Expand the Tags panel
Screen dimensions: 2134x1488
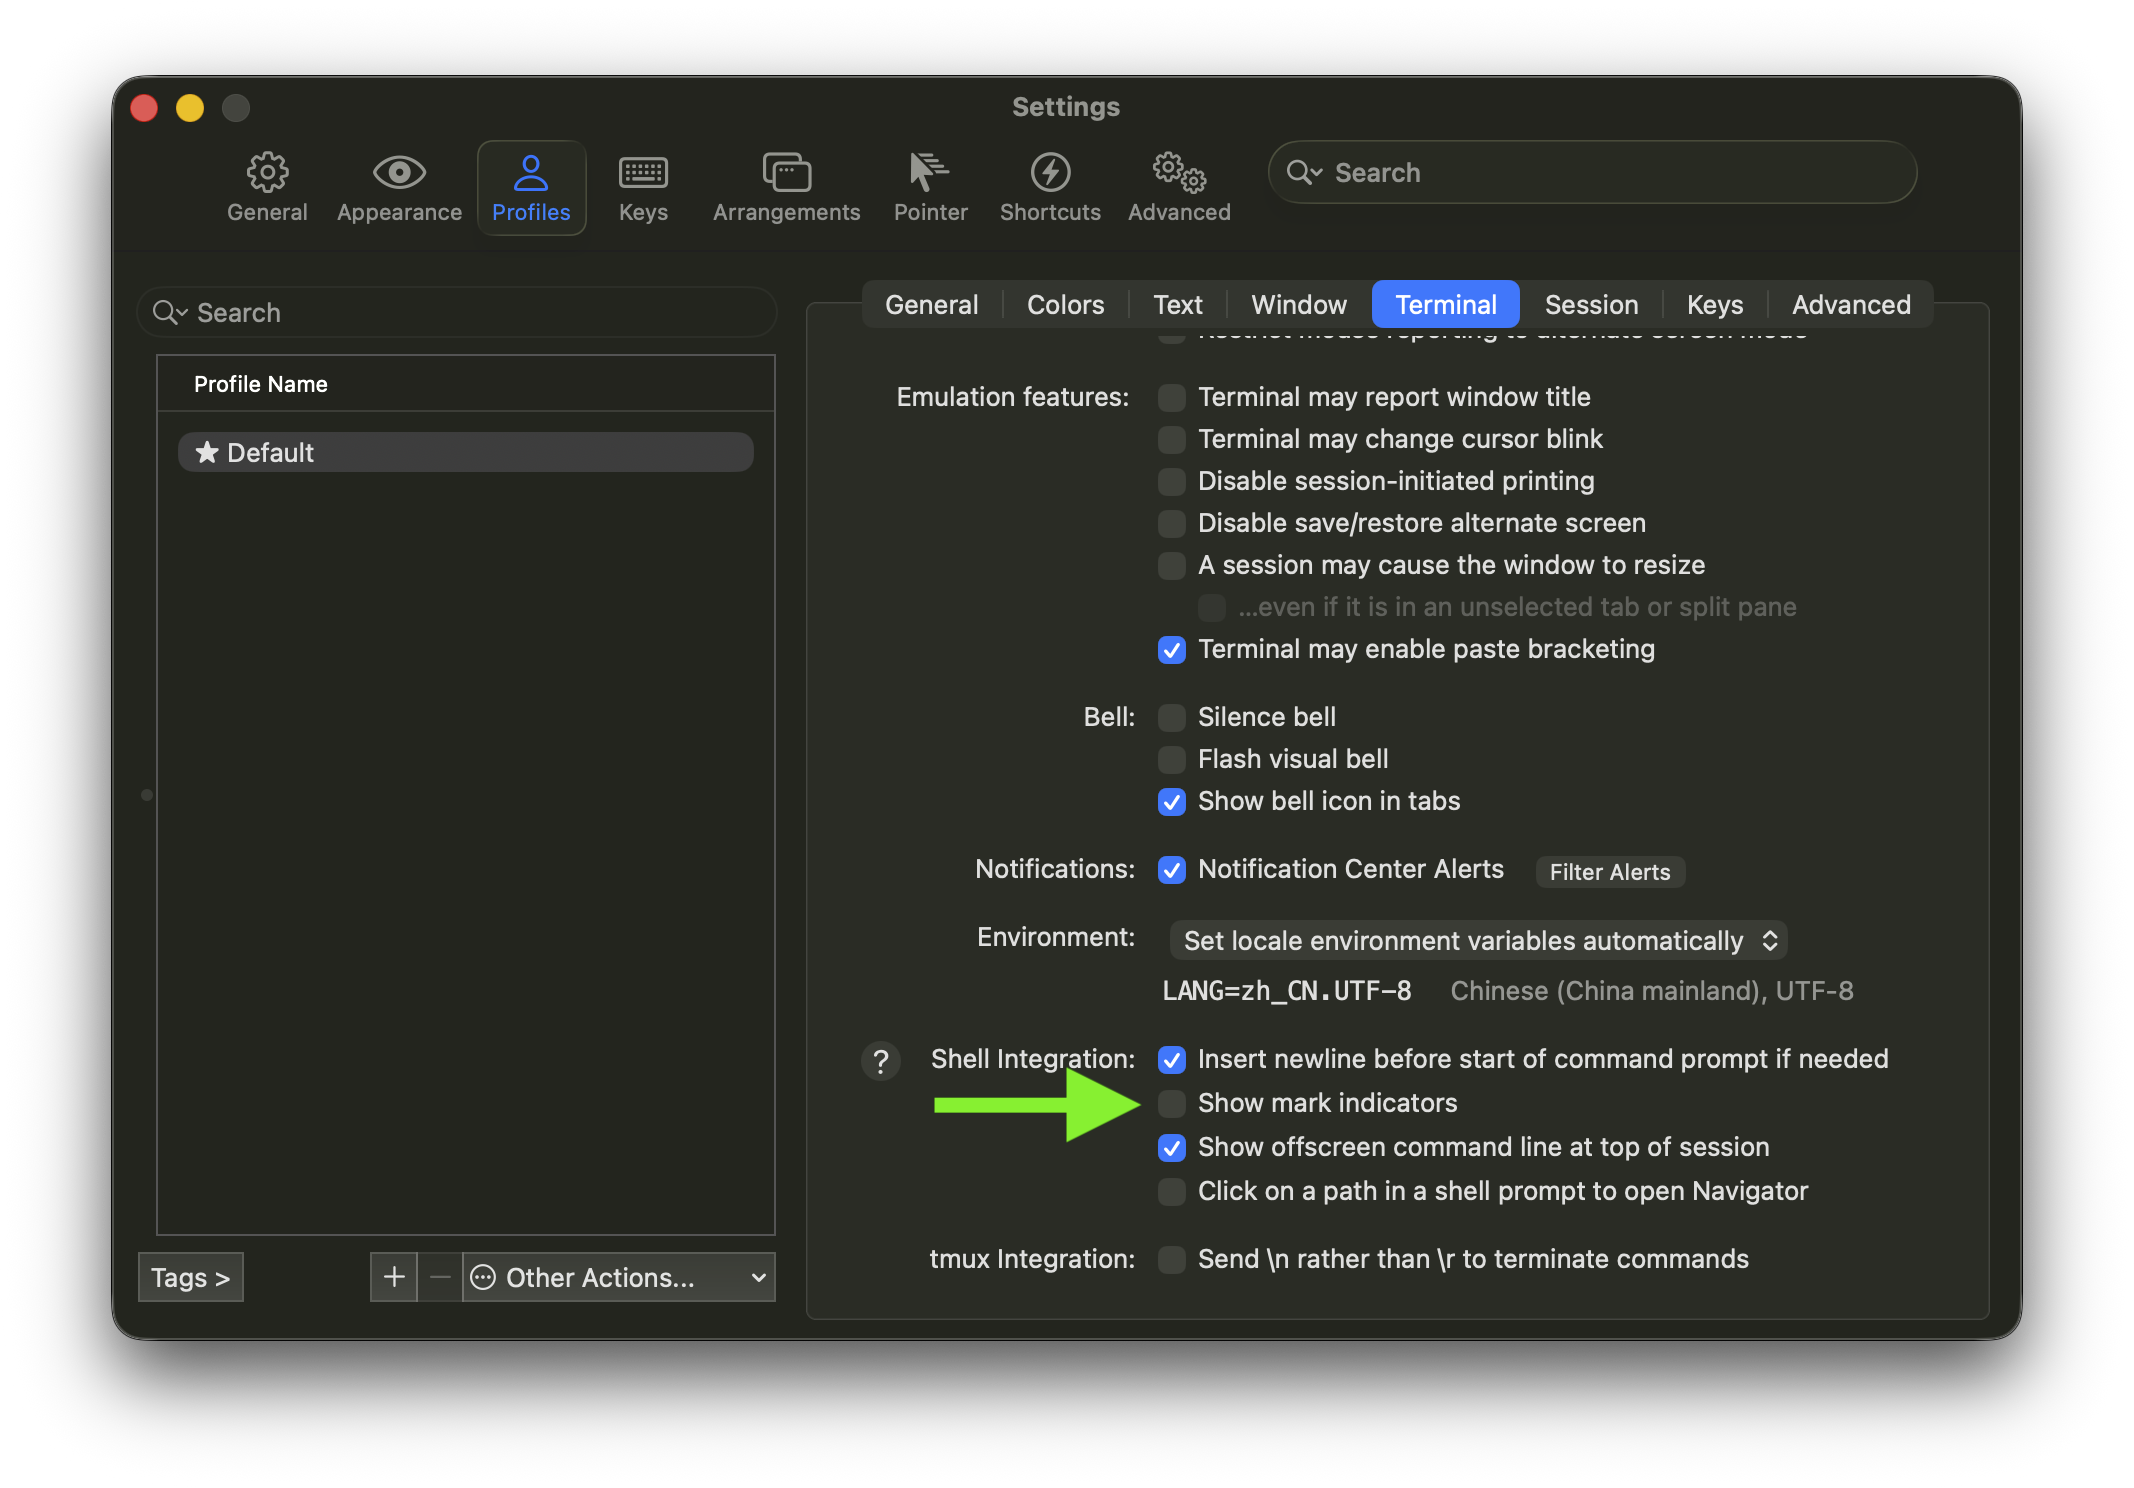tap(190, 1277)
